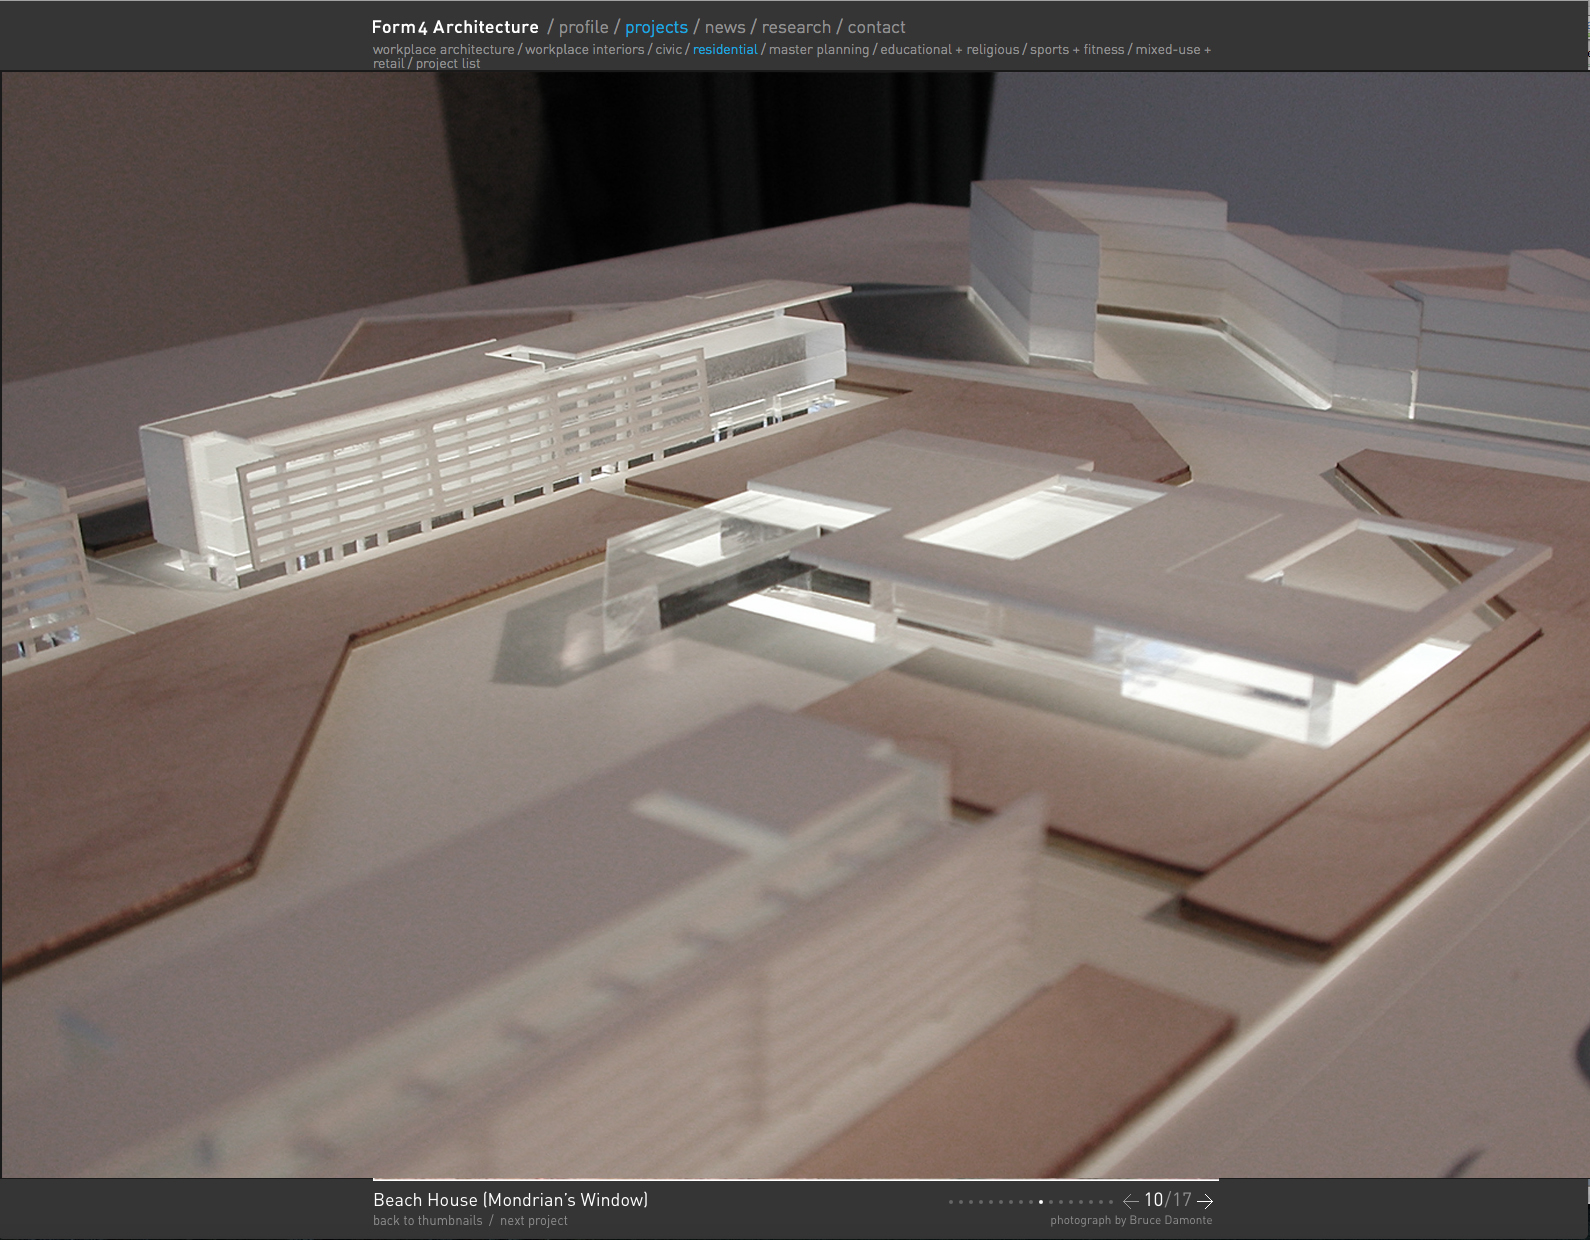Open sports + fitness category
1590x1240 pixels.
point(1077,49)
